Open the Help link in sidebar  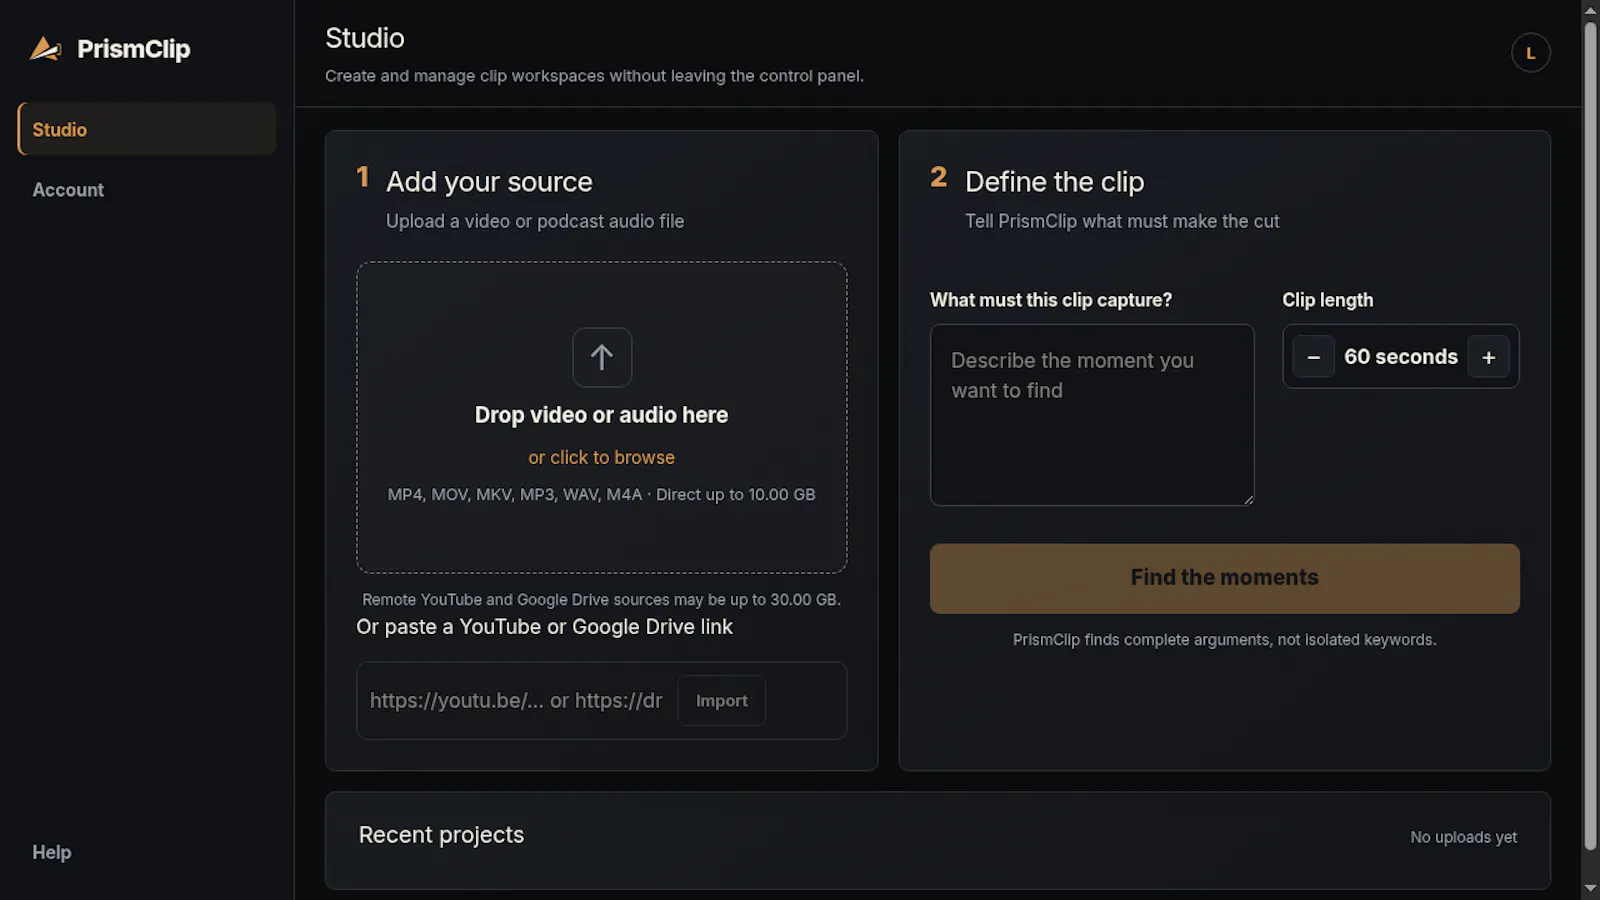52,852
